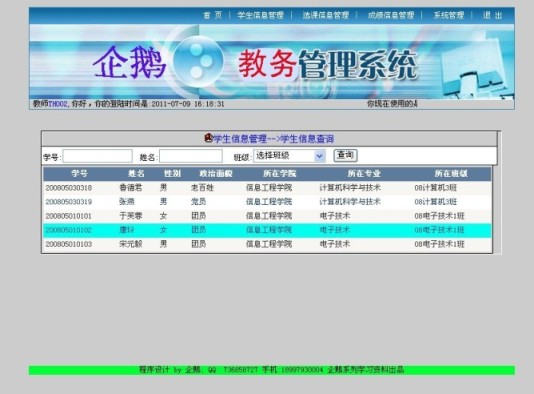Click the name 宋元毅
Image resolution: width=534 pixels, height=394 pixels.
coord(131,244)
